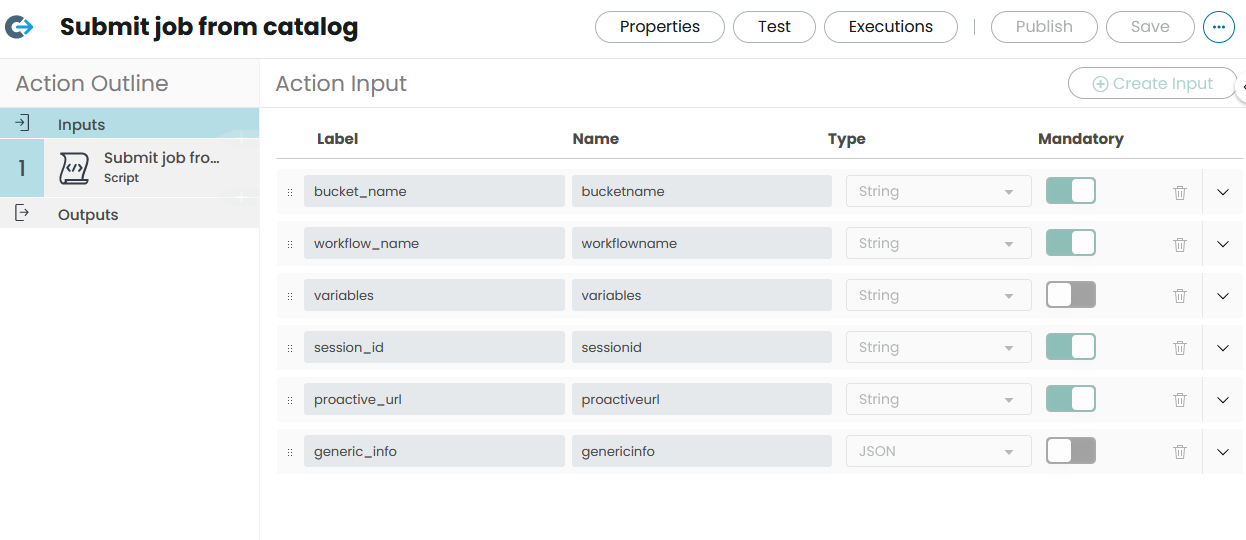The height and width of the screenshot is (540, 1246).
Task: Open Type dropdown for proactive_url
Action: point(938,399)
